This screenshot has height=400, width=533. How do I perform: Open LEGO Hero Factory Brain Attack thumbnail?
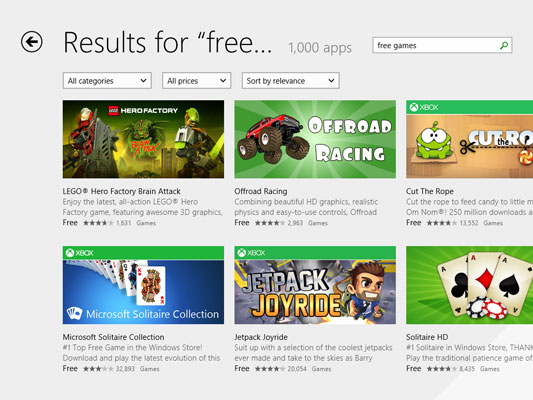(x=143, y=139)
